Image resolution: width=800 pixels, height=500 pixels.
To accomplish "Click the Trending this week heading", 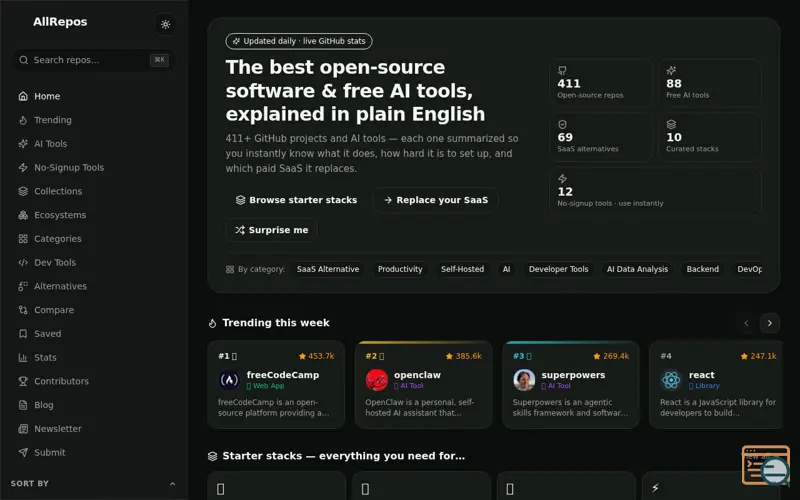I will click(x=276, y=323).
